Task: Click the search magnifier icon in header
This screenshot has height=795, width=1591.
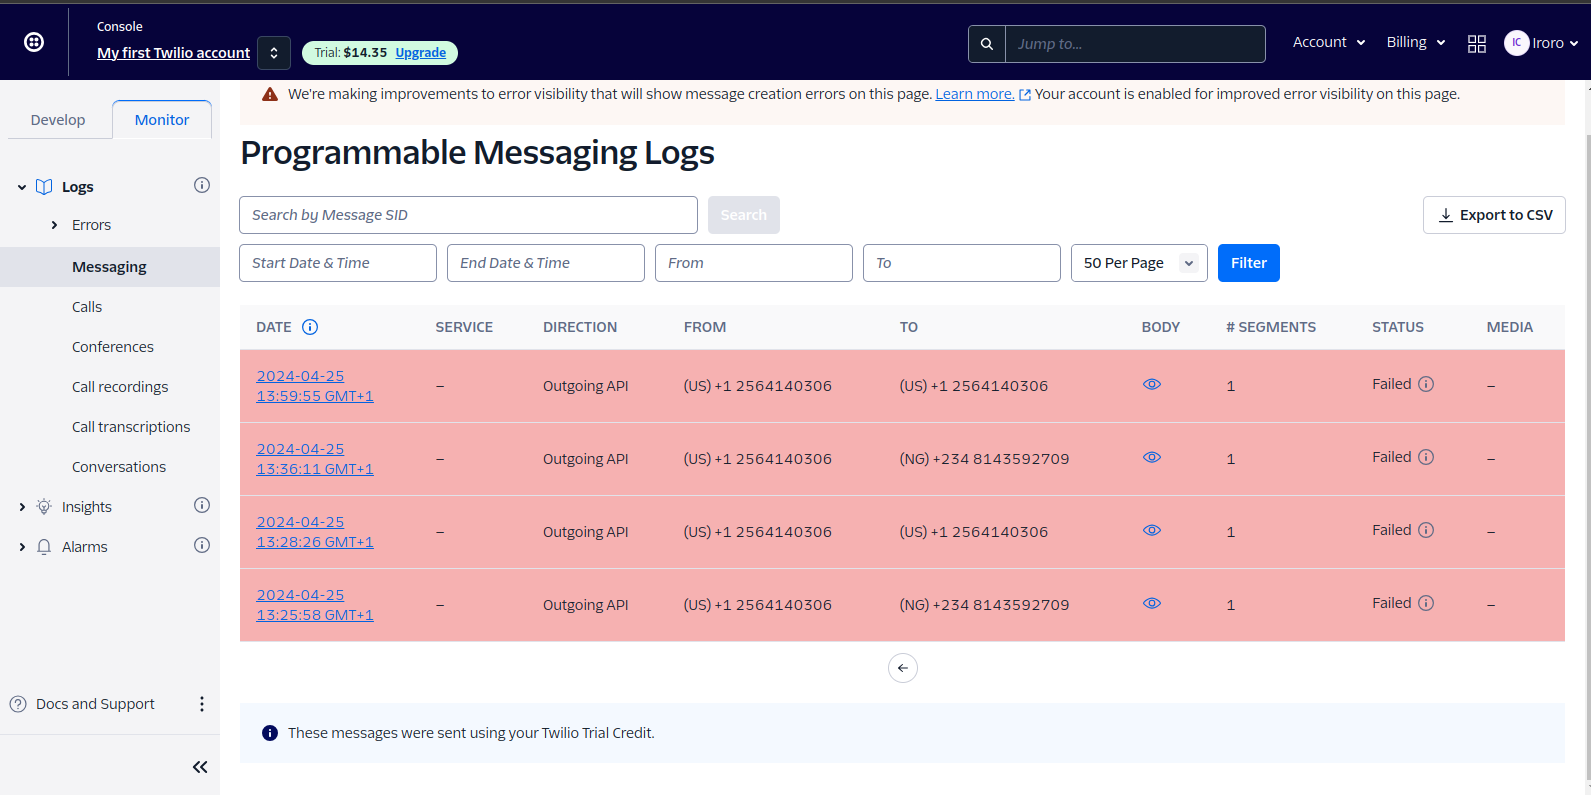Action: coord(987,44)
